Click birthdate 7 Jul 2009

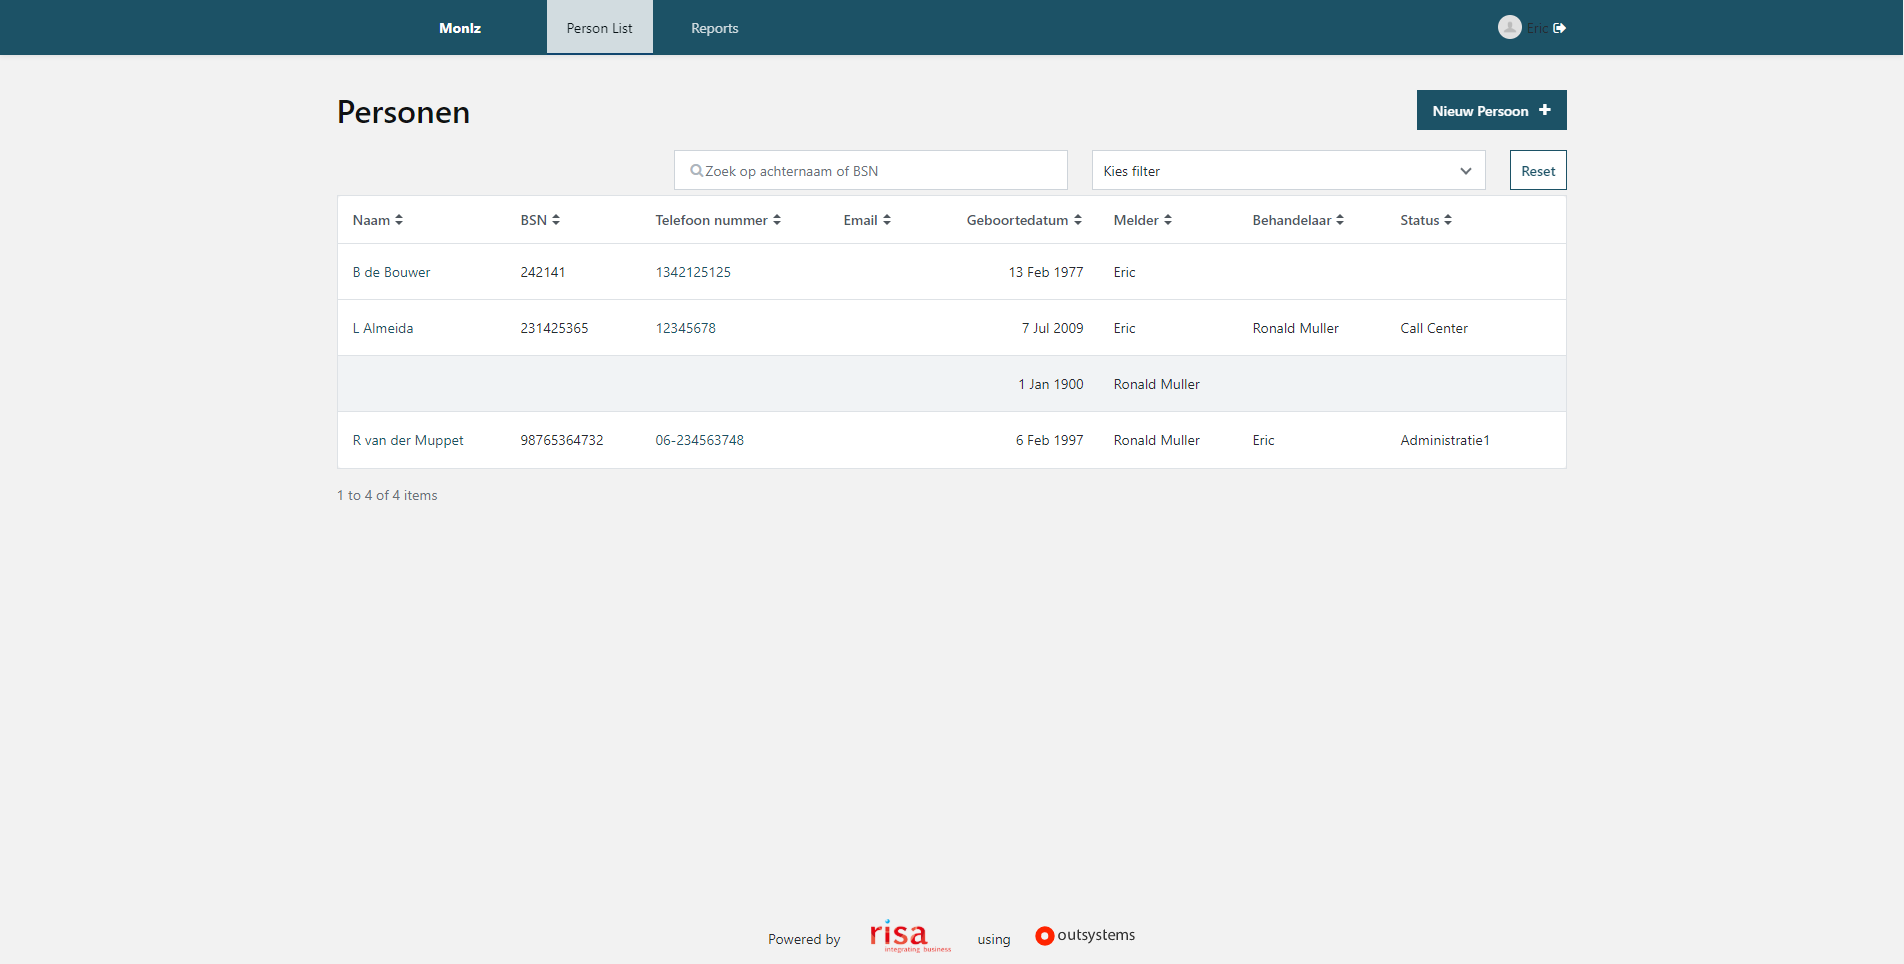pos(1053,328)
